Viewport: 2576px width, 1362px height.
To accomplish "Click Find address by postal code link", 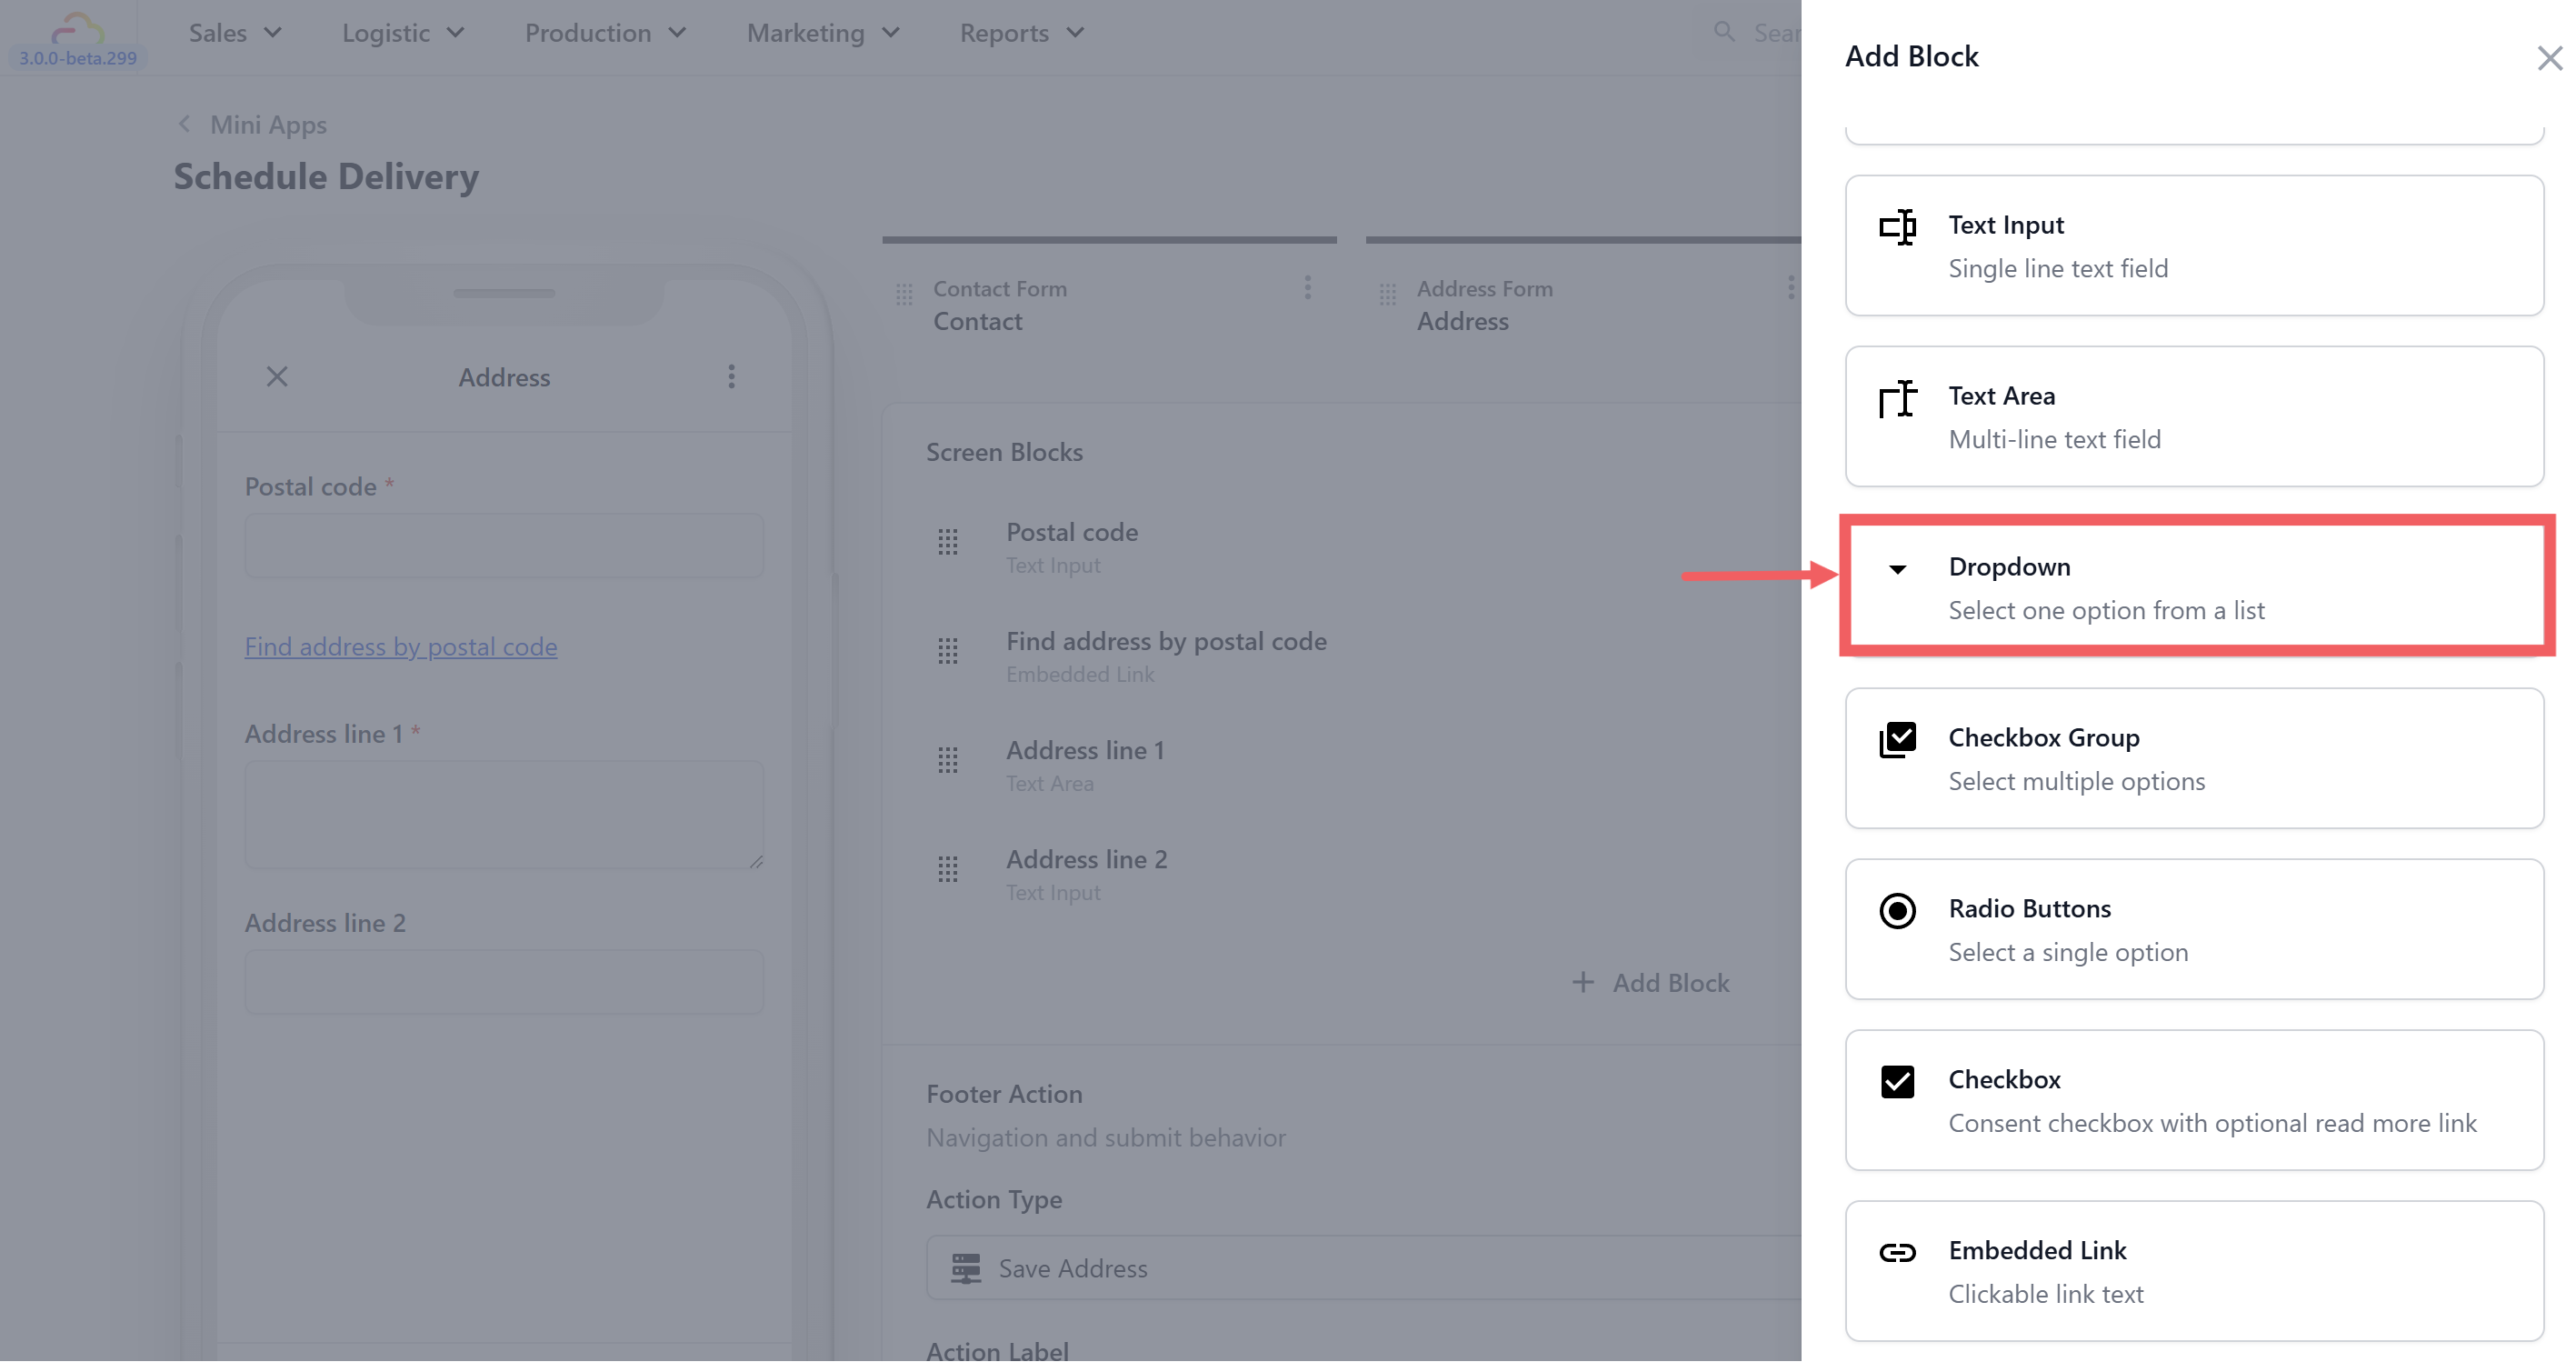I will (x=401, y=647).
